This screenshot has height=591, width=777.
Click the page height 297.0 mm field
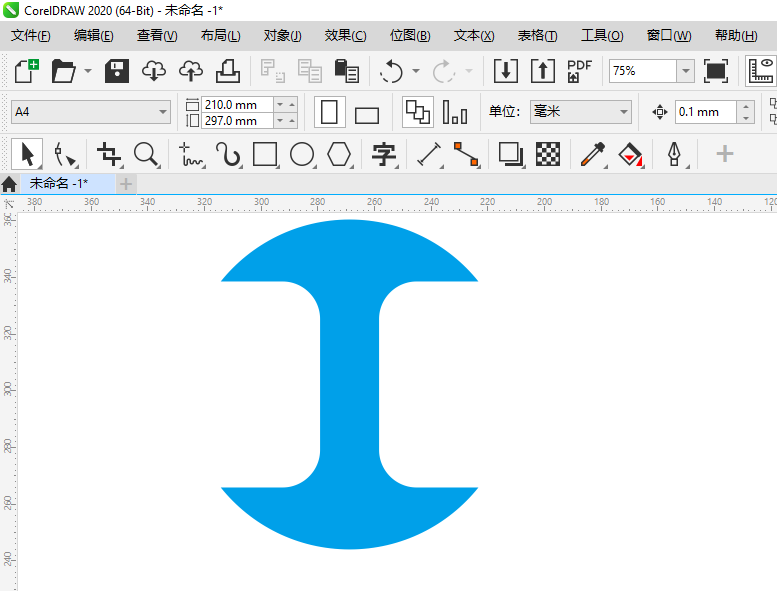coord(237,120)
